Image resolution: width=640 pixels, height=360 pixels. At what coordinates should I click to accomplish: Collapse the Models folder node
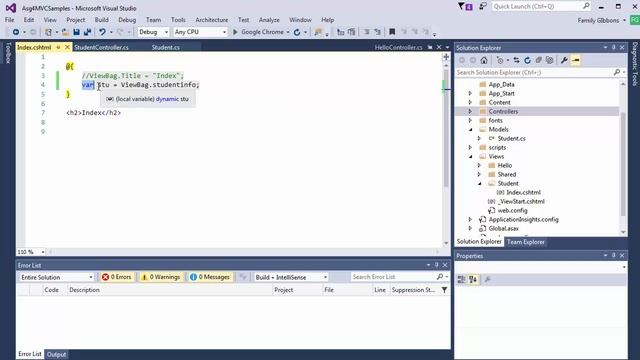[471, 129]
